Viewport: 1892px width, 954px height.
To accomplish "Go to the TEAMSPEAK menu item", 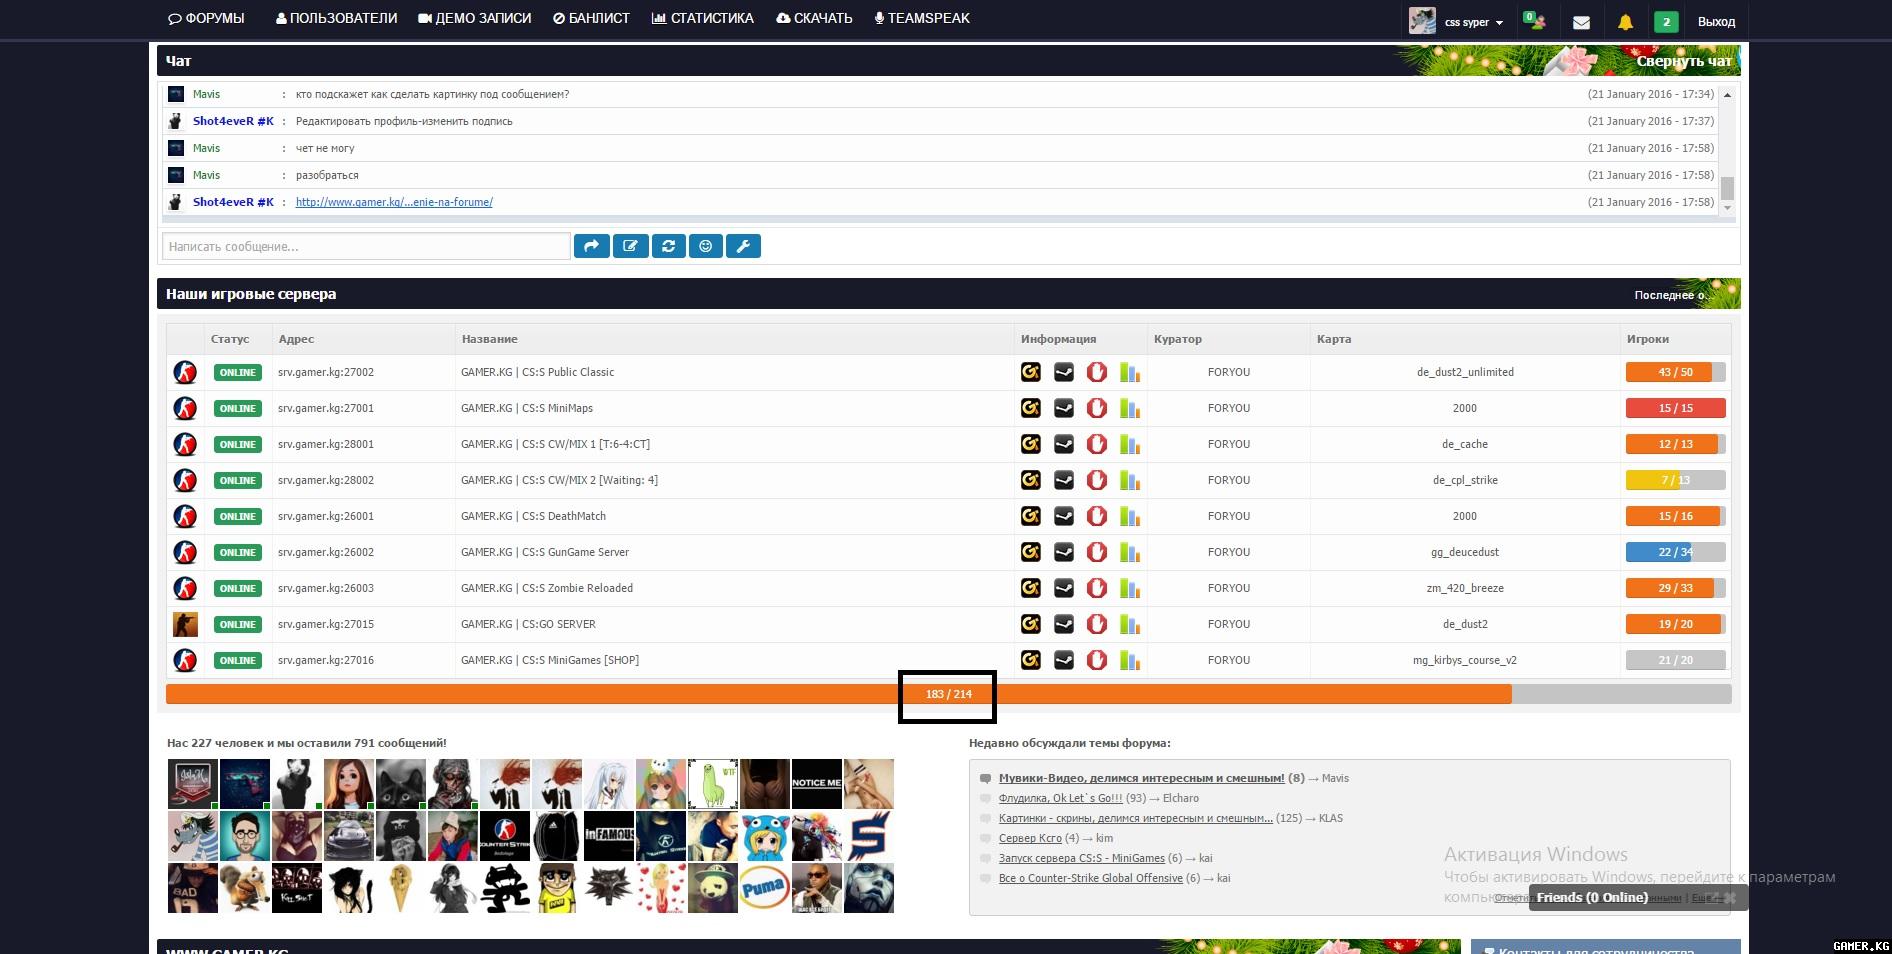I will tap(921, 18).
